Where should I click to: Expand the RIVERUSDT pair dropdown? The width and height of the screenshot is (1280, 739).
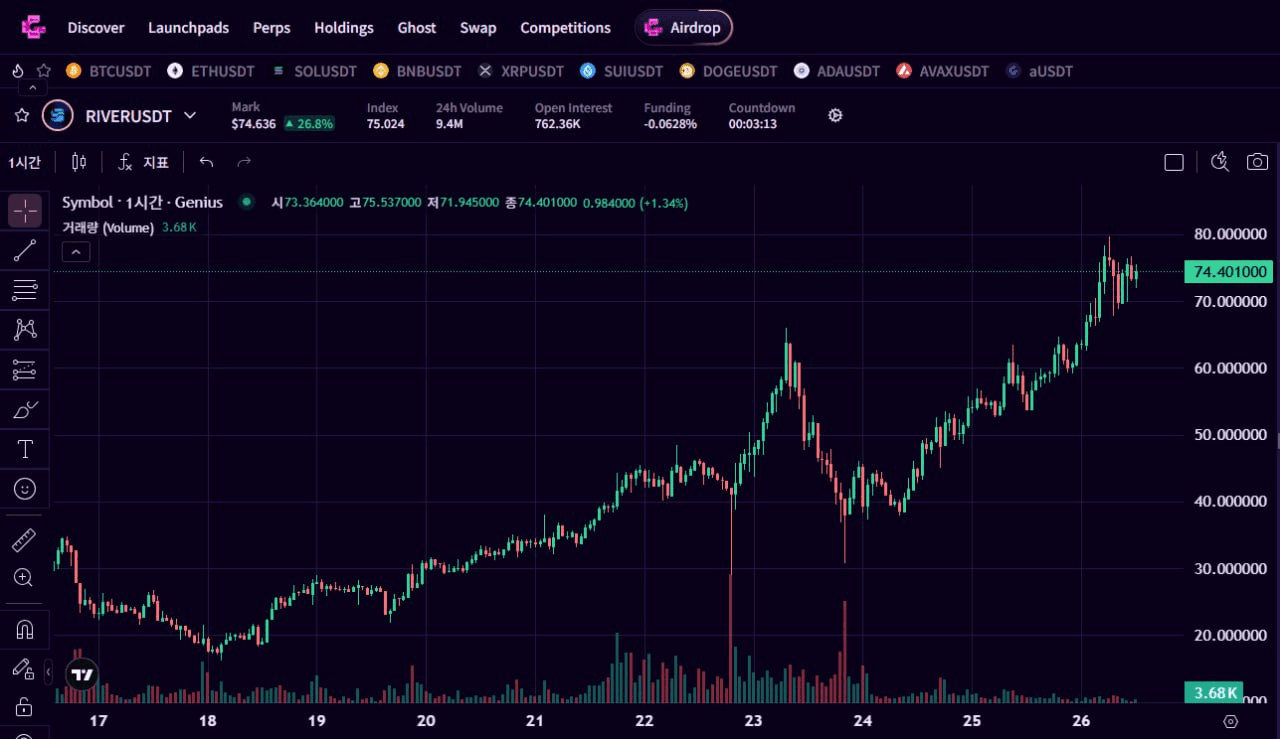(x=190, y=116)
